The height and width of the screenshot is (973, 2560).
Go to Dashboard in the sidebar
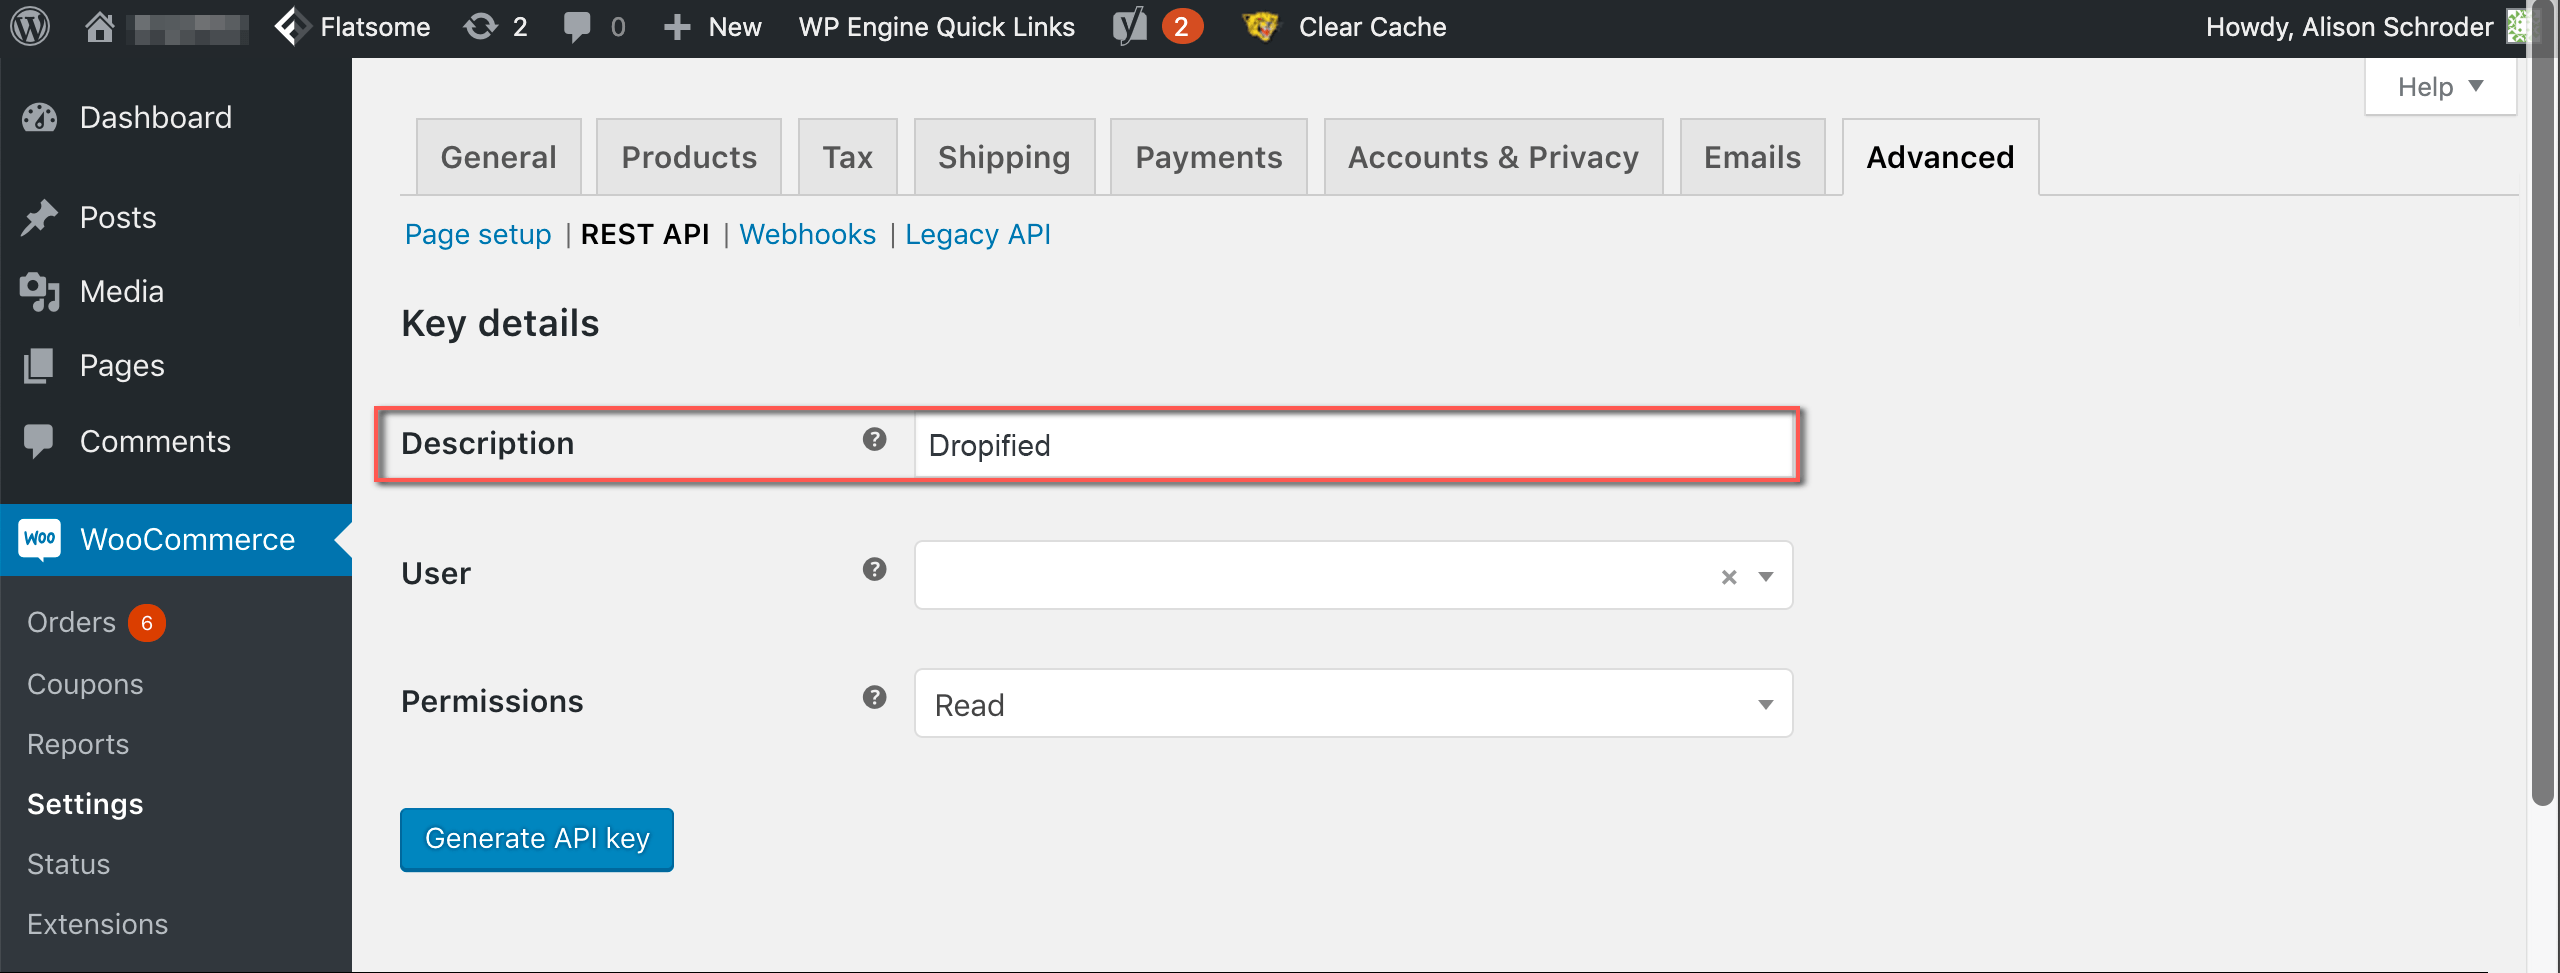[156, 118]
